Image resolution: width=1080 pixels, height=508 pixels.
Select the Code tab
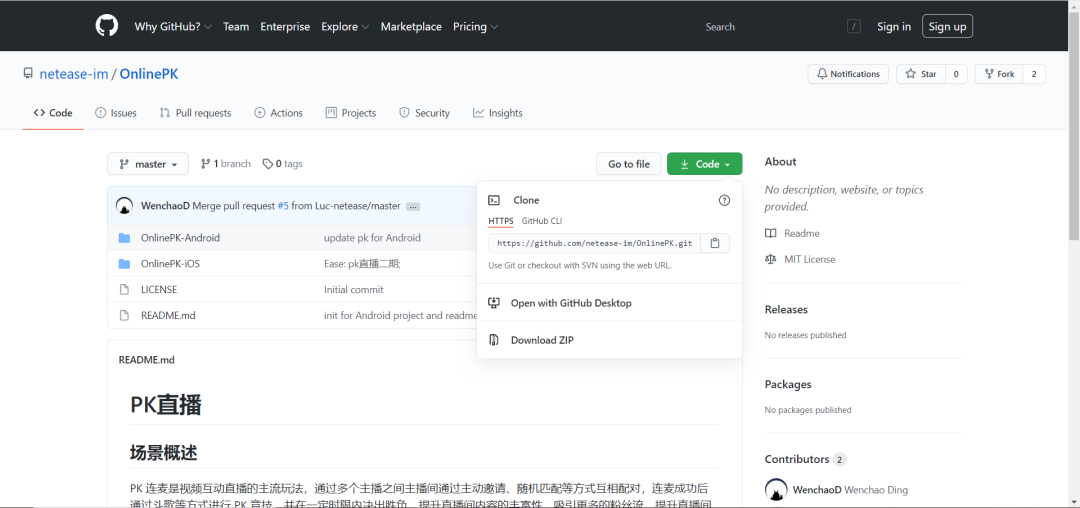tap(53, 113)
